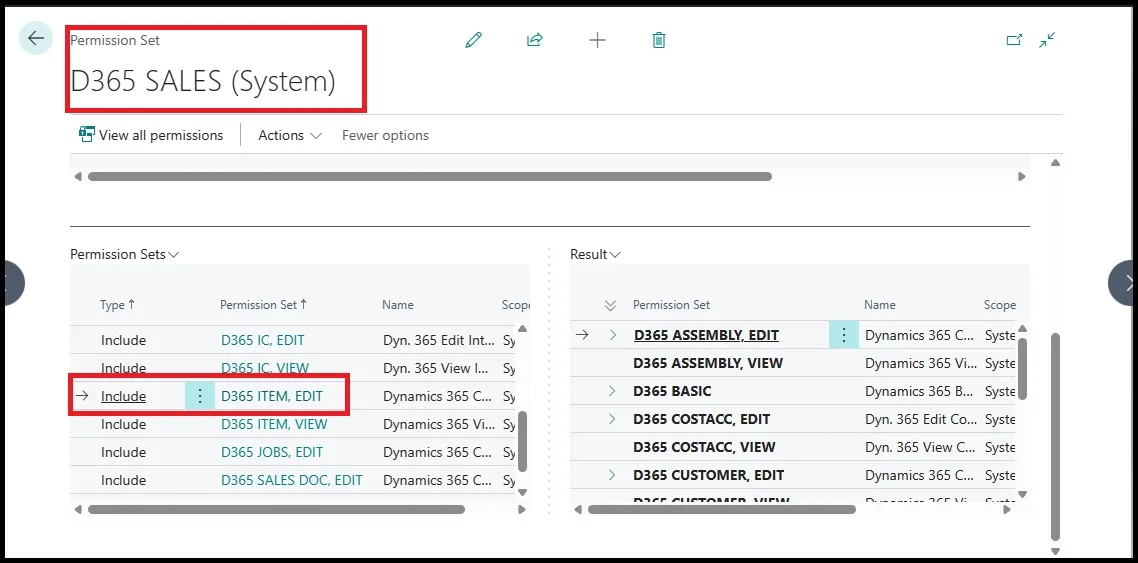Open D365 ITEM, EDIT link

coord(271,396)
